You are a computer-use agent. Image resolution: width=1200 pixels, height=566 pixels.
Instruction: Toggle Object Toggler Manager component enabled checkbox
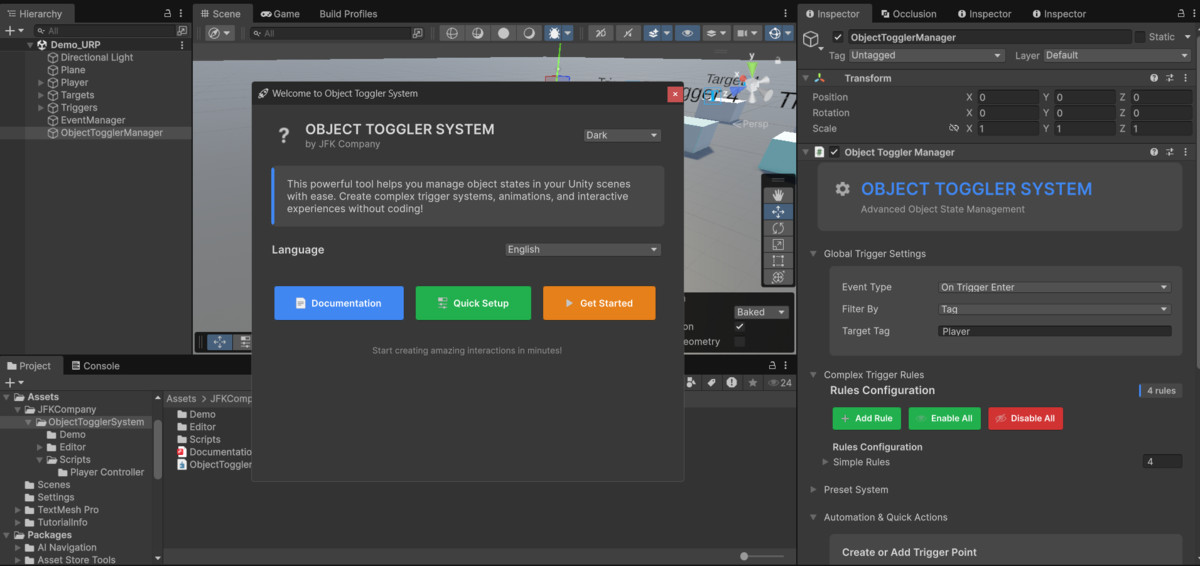834,152
